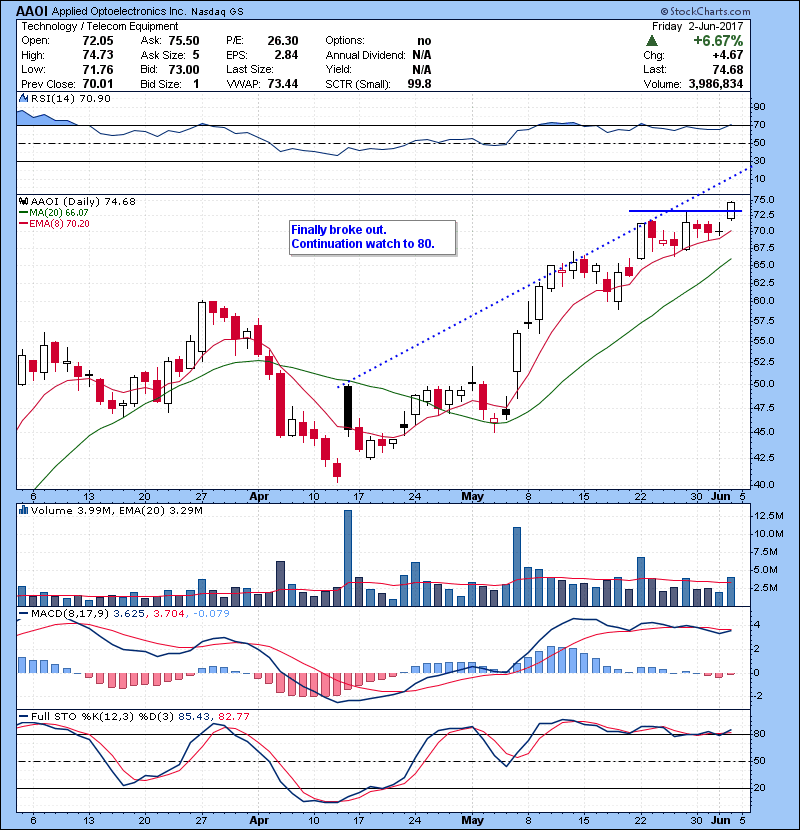Click the header Volume figure 3,986,834
This screenshot has height=830, width=800.
[x=715, y=84]
